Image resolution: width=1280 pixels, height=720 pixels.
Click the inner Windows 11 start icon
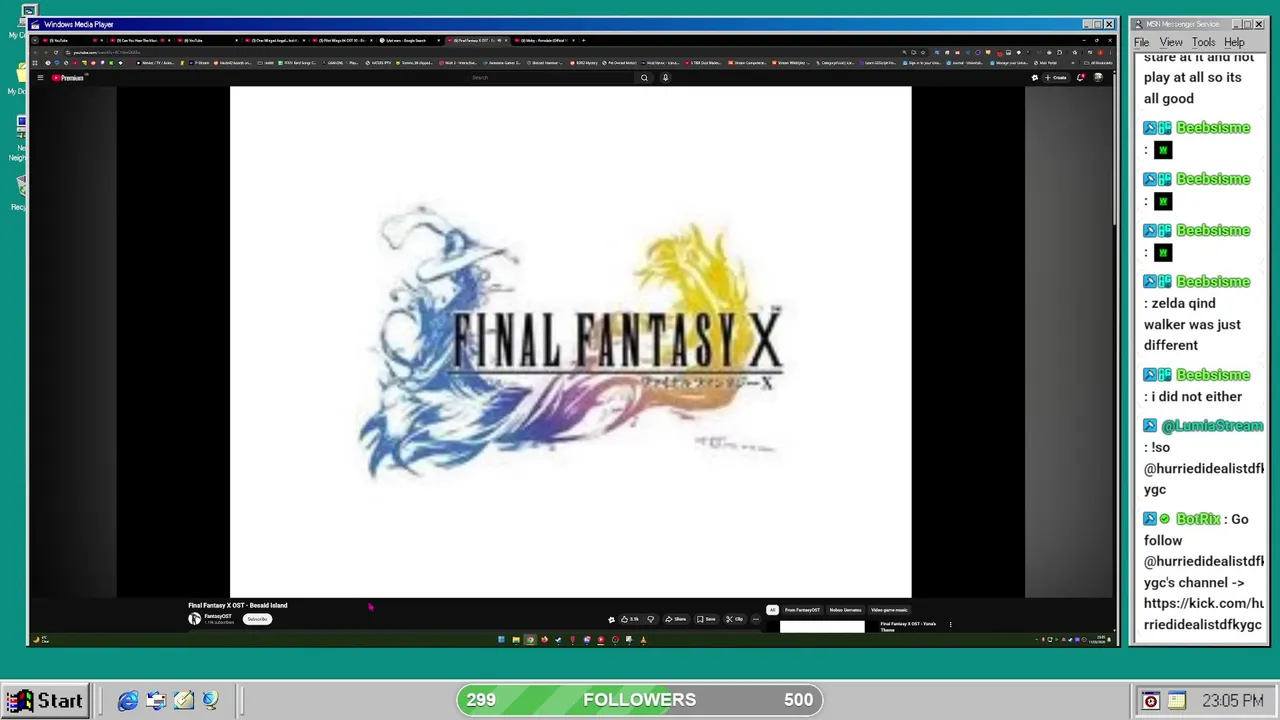501,640
